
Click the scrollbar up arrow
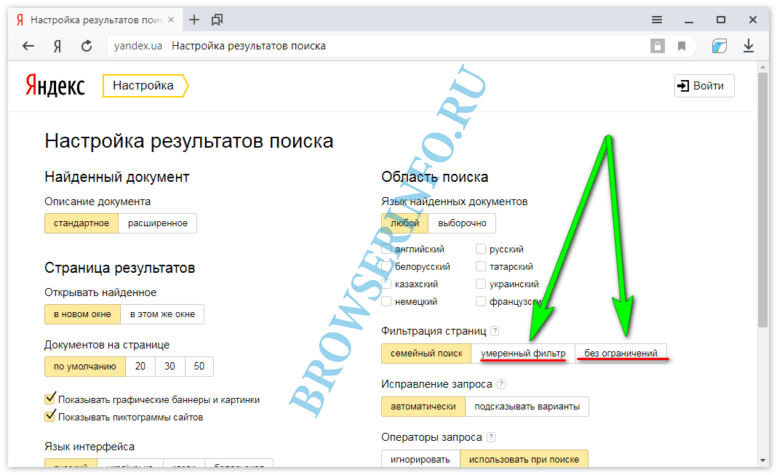(x=763, y=66)
